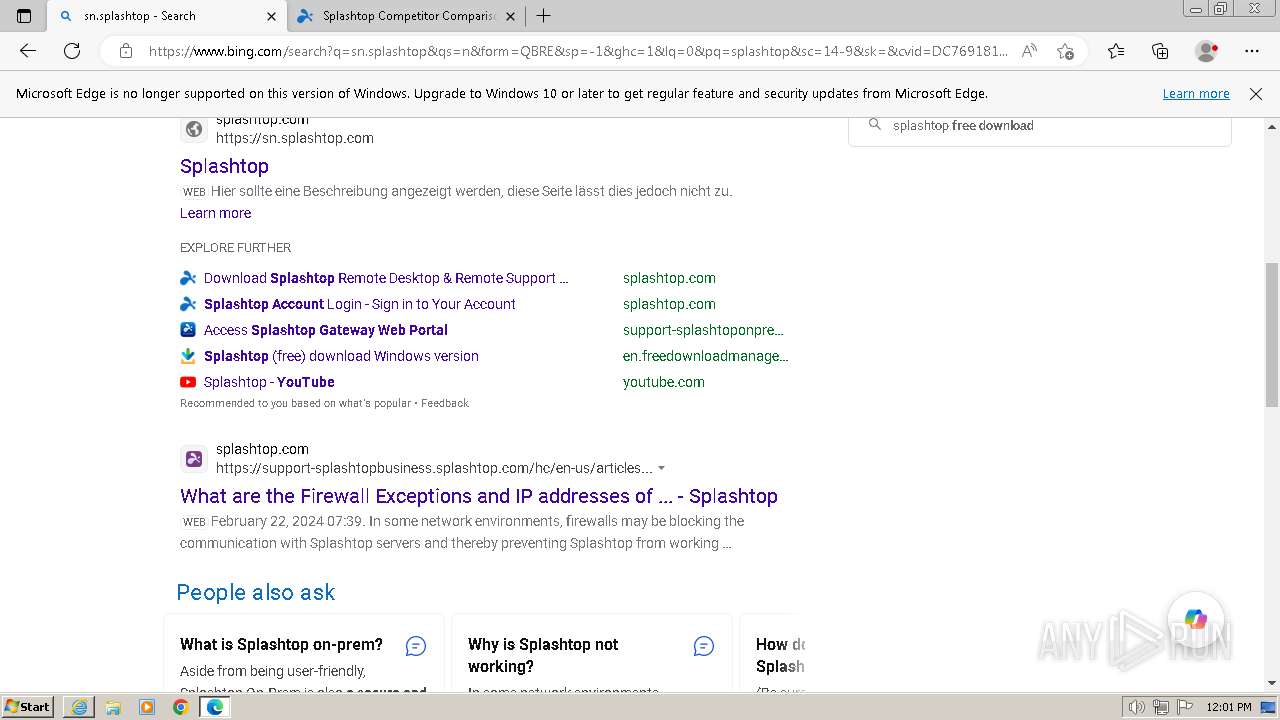Open Chrome from the taskbar
Screen dimensions: 1280x720
tap(180, 707)
